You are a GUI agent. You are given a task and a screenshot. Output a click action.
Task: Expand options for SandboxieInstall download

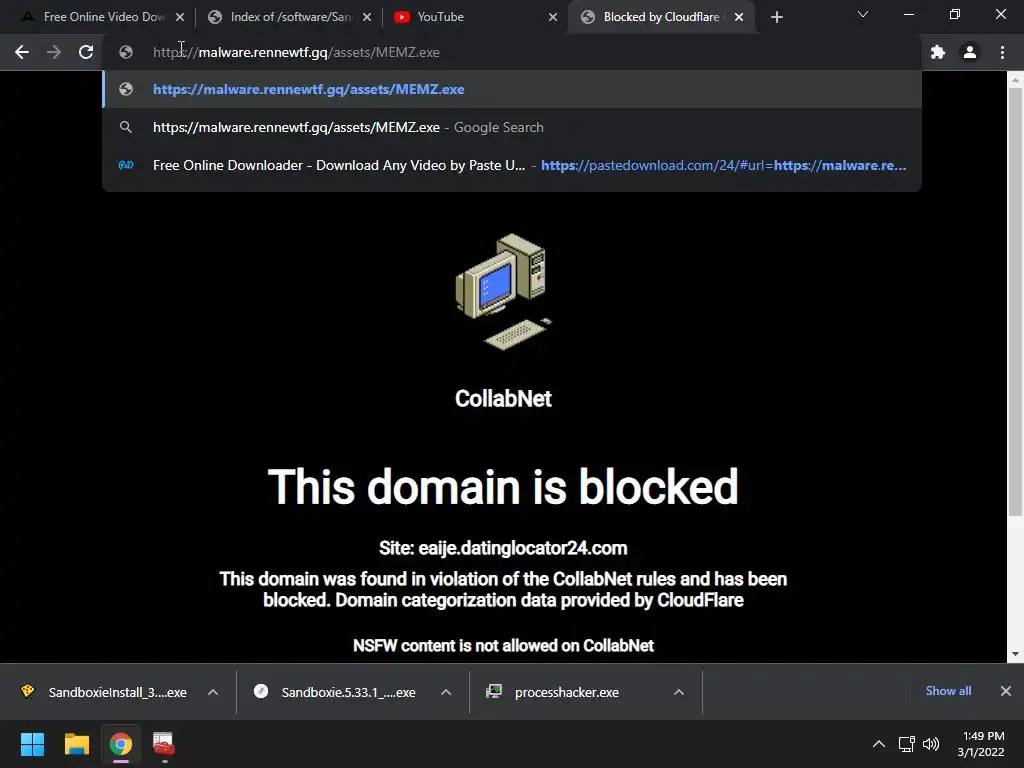(x=213, y=692)
